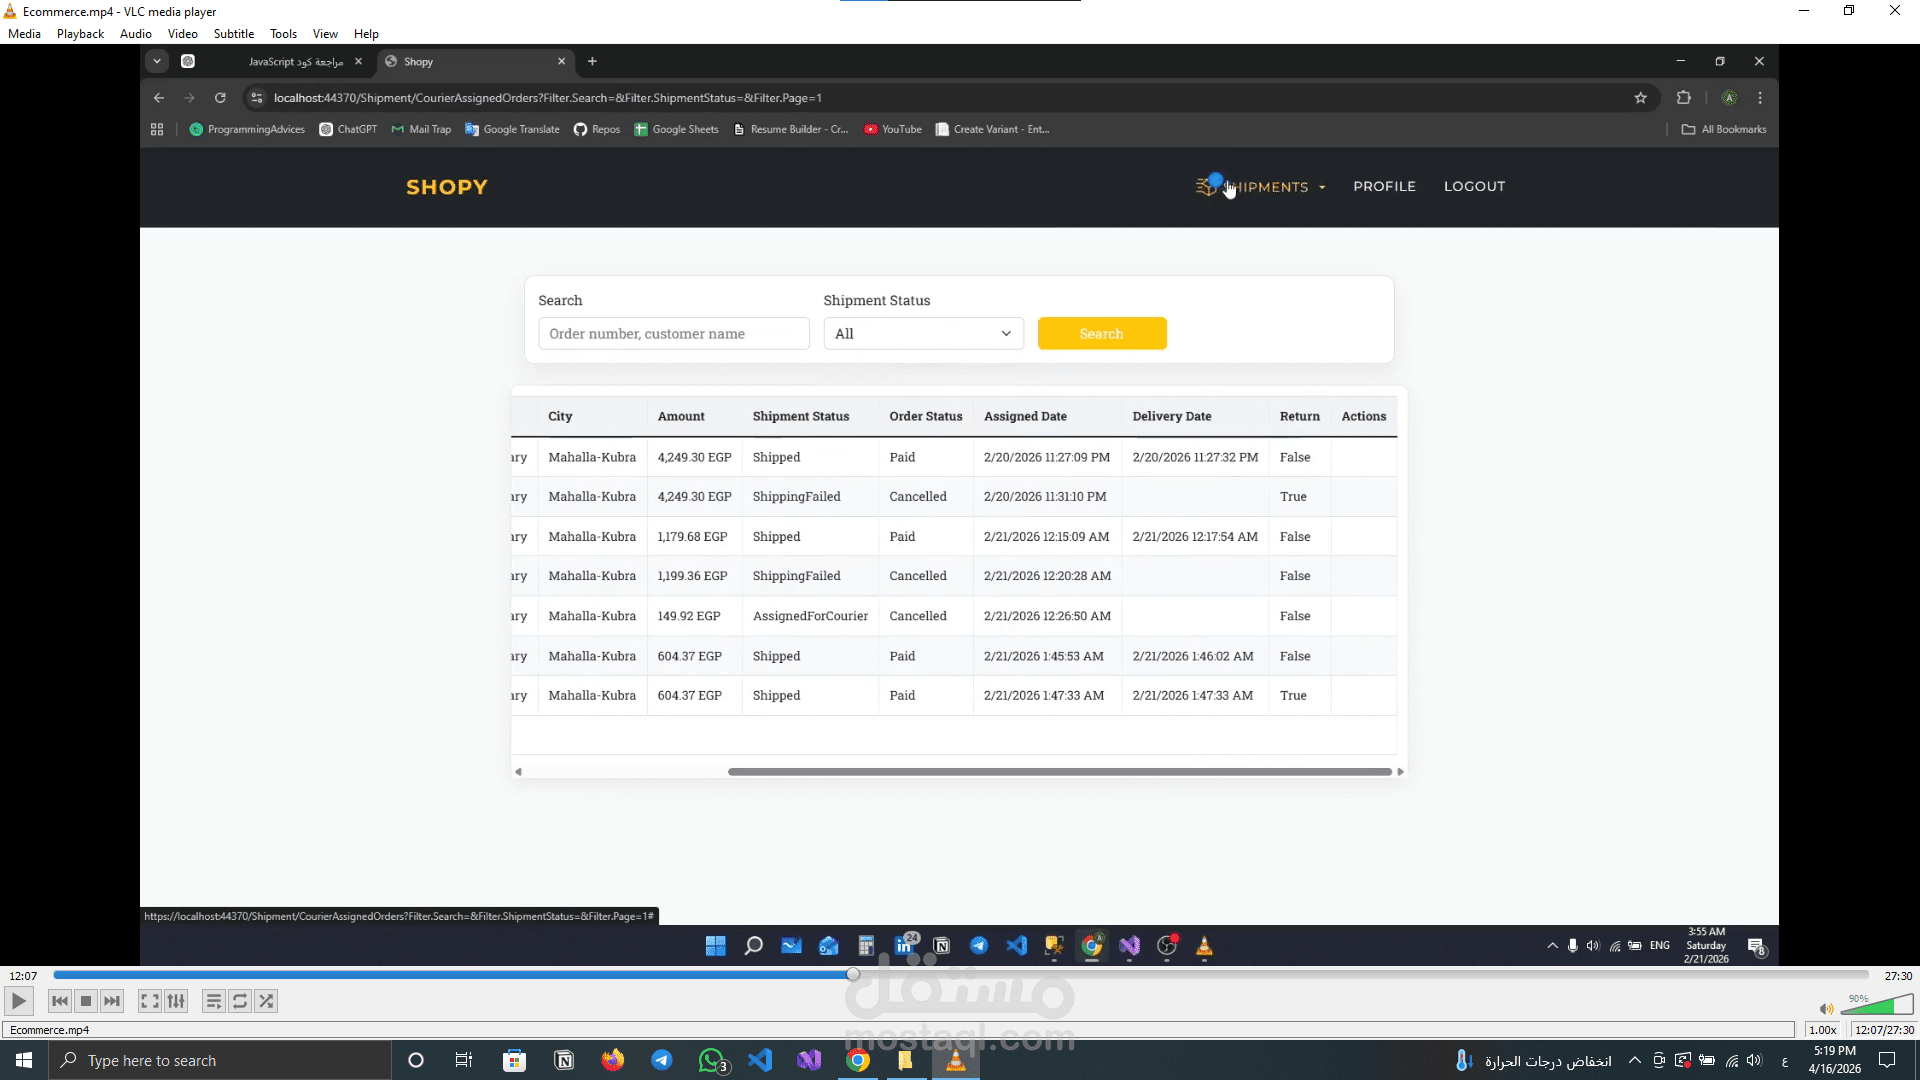Open the 1.00x playback speed selector
Image resolution: width=1920 pixels, height=1080 pixels.
[x=1822, y=1030]
